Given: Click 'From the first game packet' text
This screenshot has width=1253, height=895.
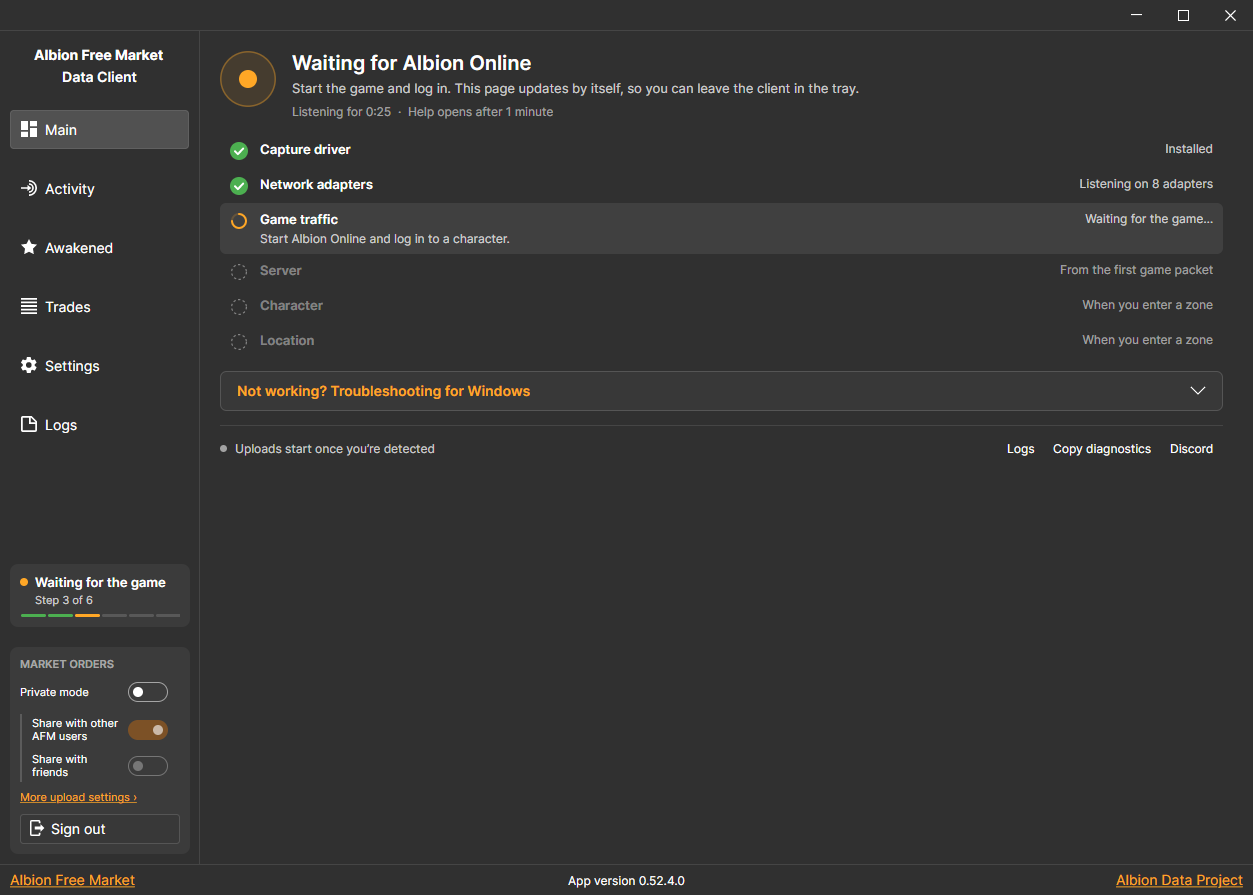Looking at the screenshot, I should click(x=1136, y=270).
